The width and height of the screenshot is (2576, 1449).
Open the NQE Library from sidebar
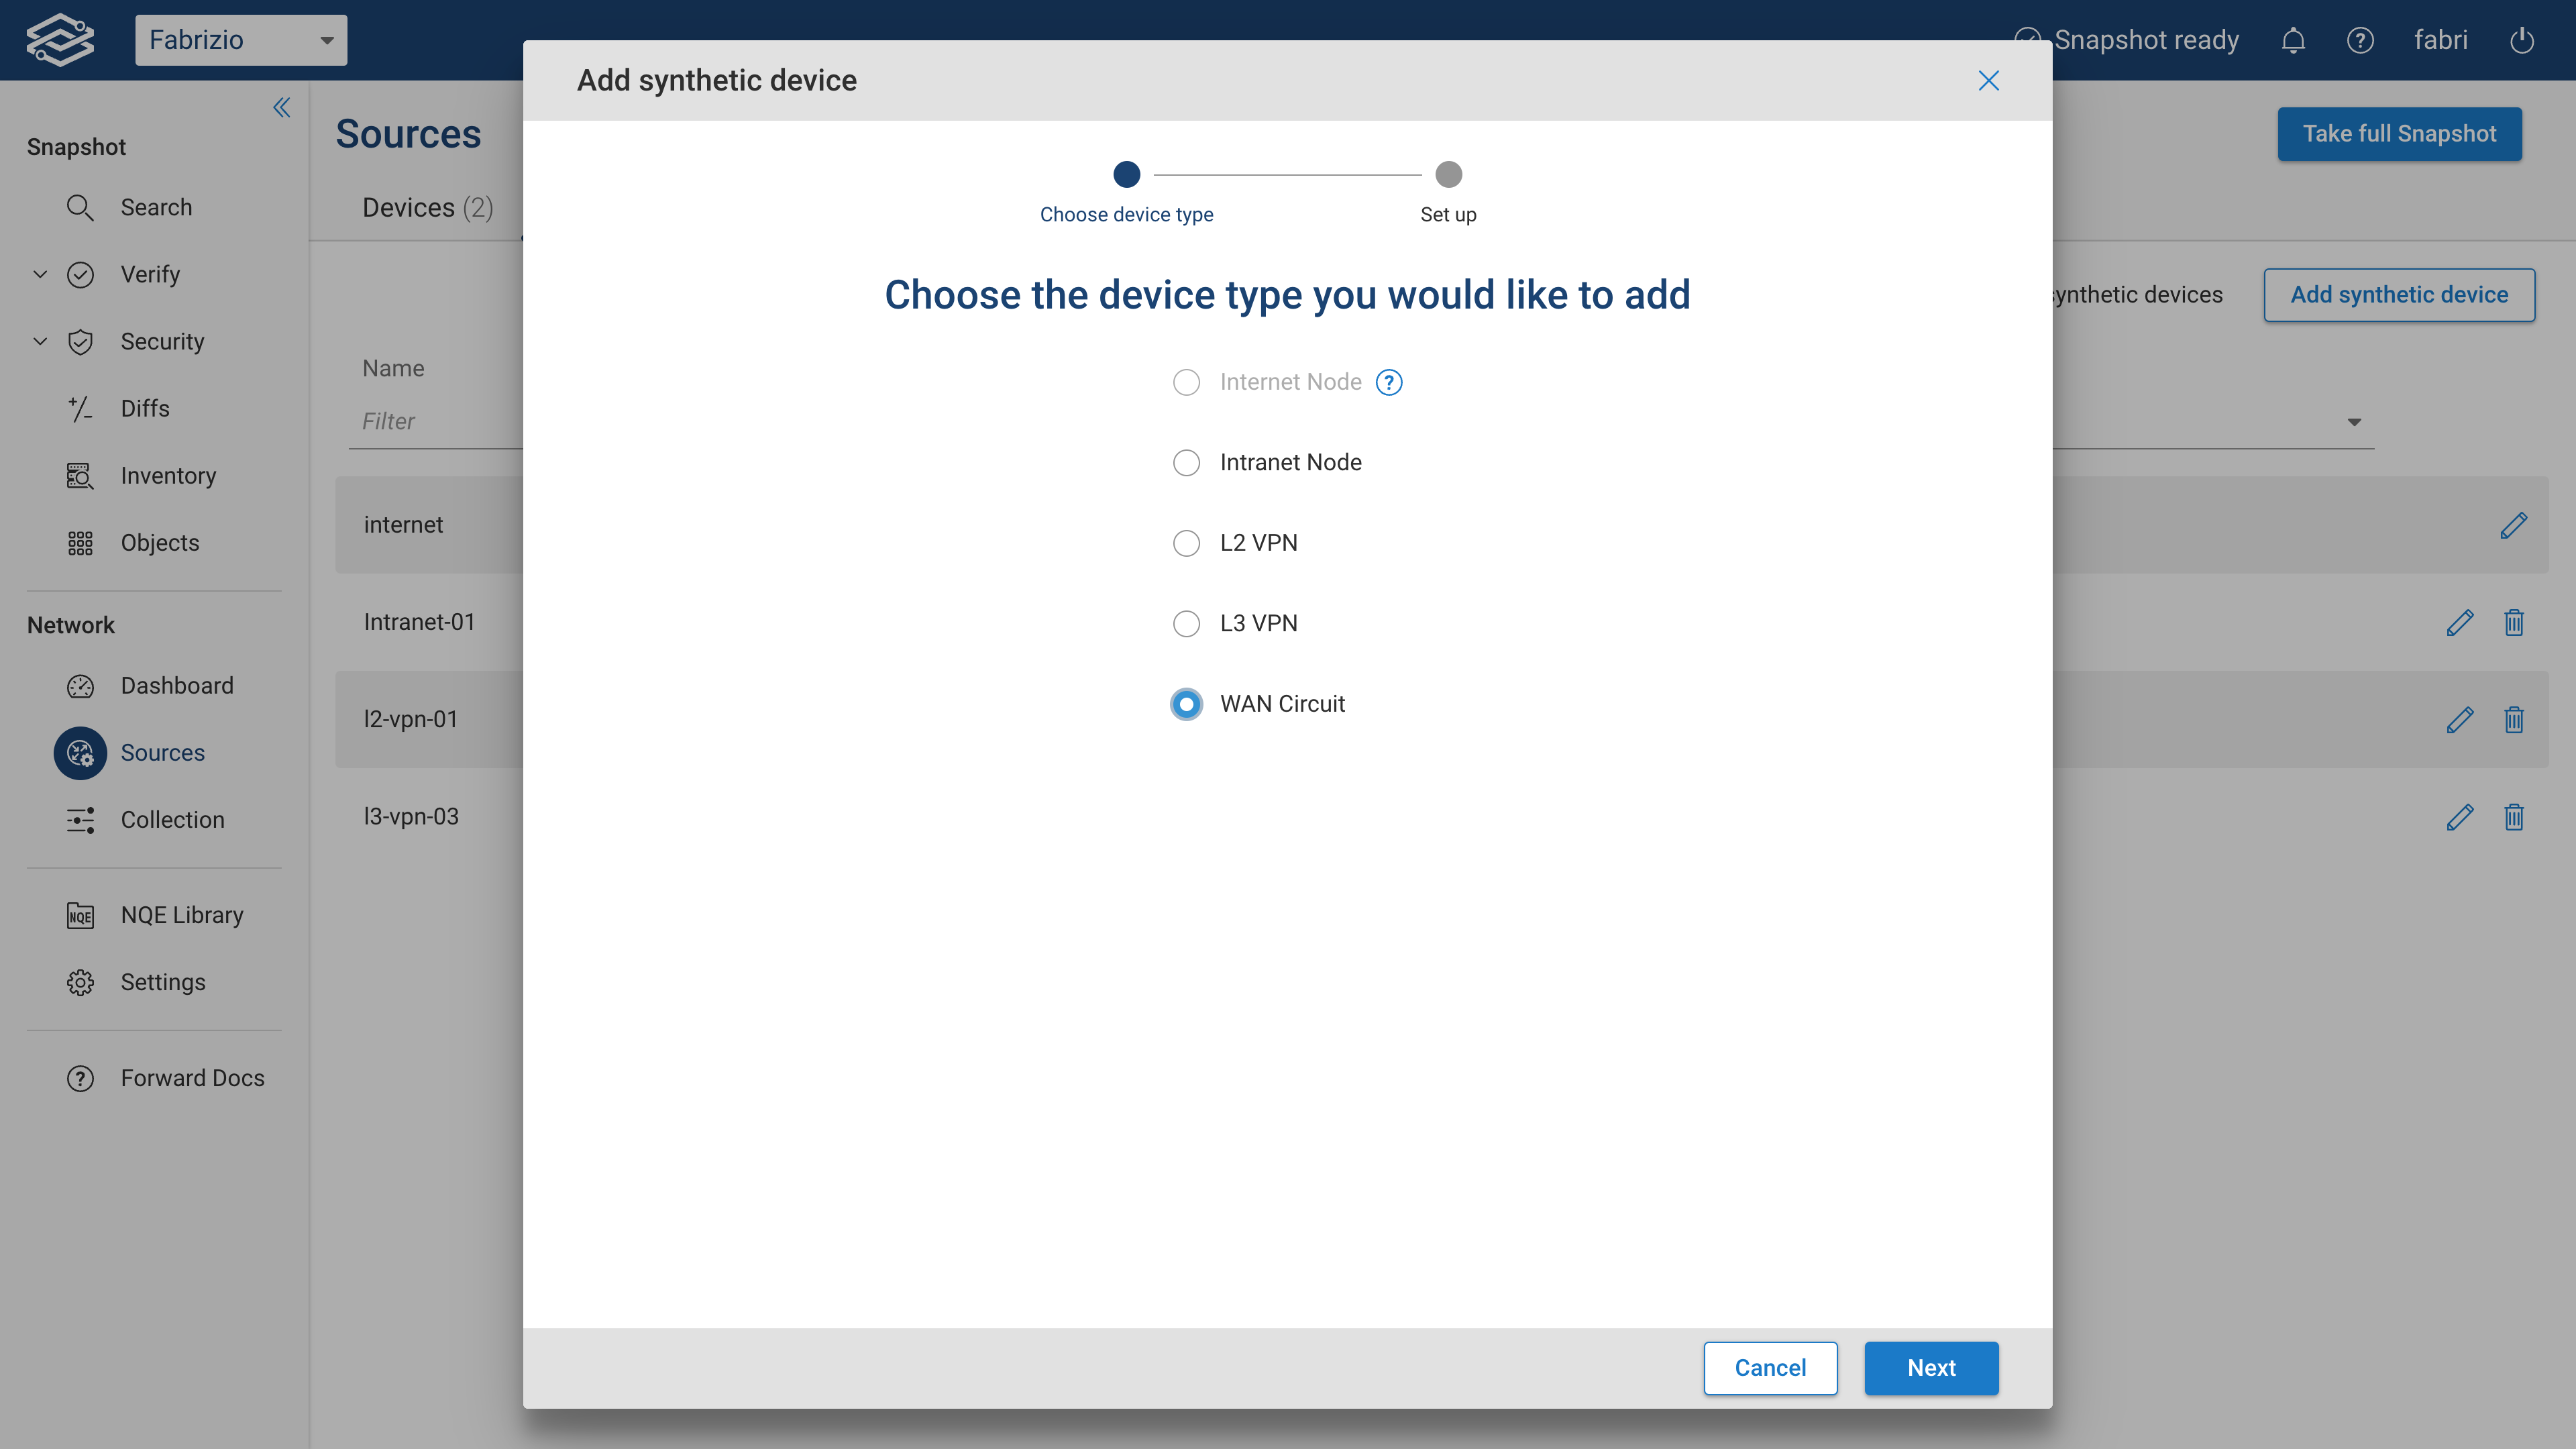pos(181,915)
